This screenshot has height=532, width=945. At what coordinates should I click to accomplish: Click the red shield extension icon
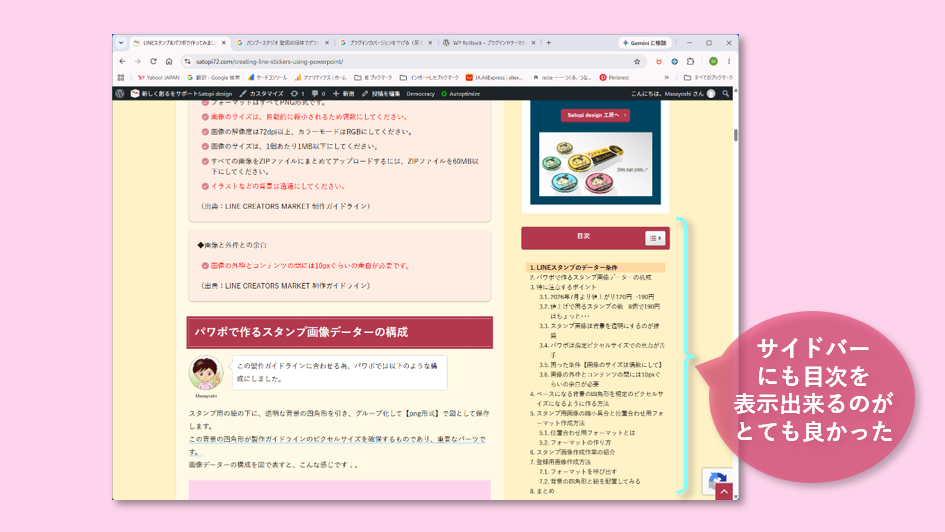coord(659,61)
